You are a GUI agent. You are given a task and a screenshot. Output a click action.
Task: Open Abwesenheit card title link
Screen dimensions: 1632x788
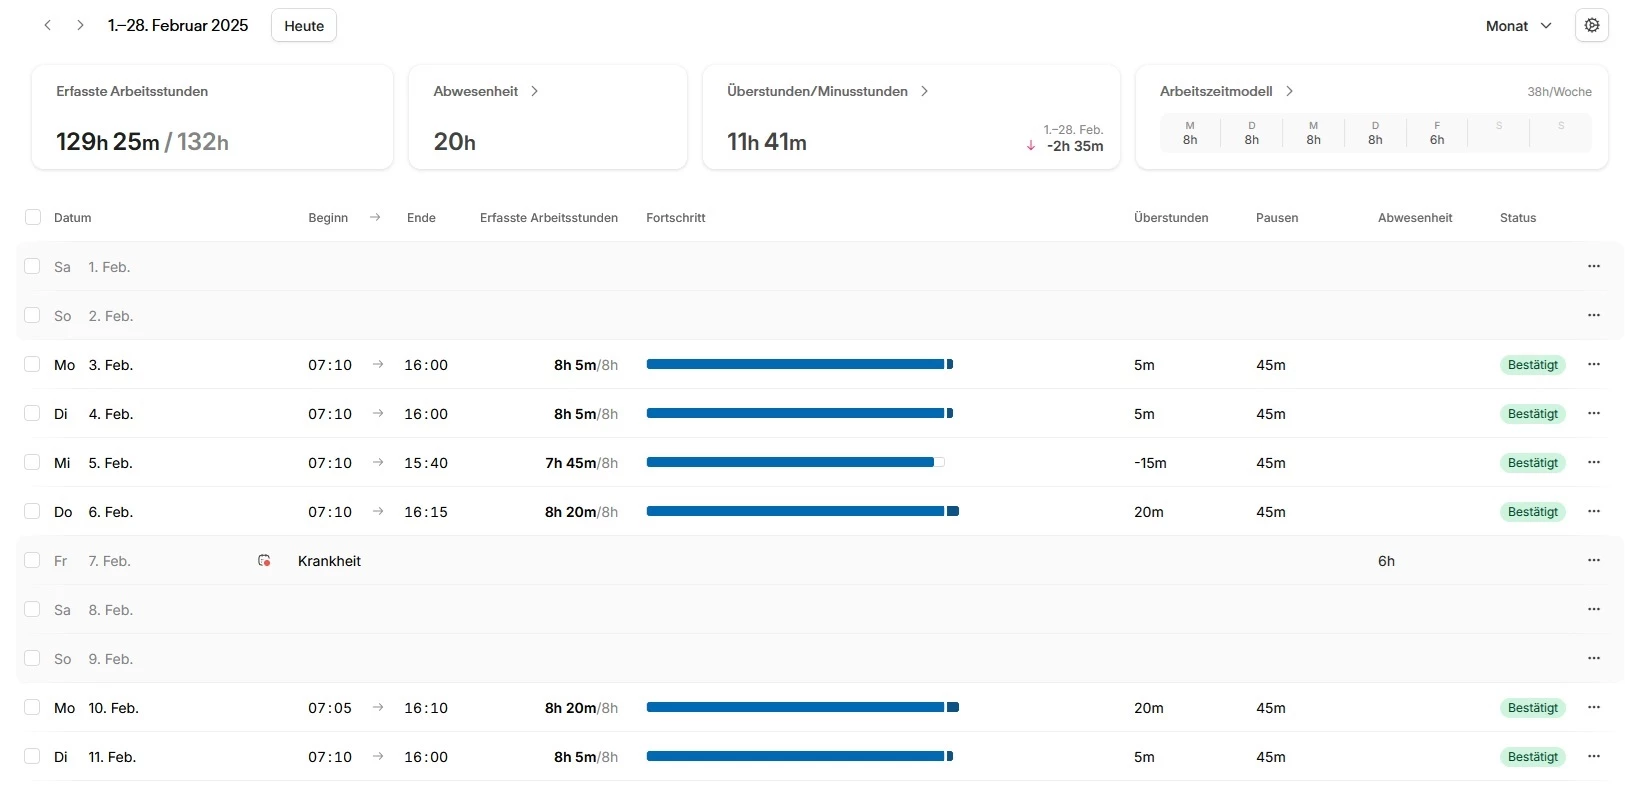click(x=476, y=91)
